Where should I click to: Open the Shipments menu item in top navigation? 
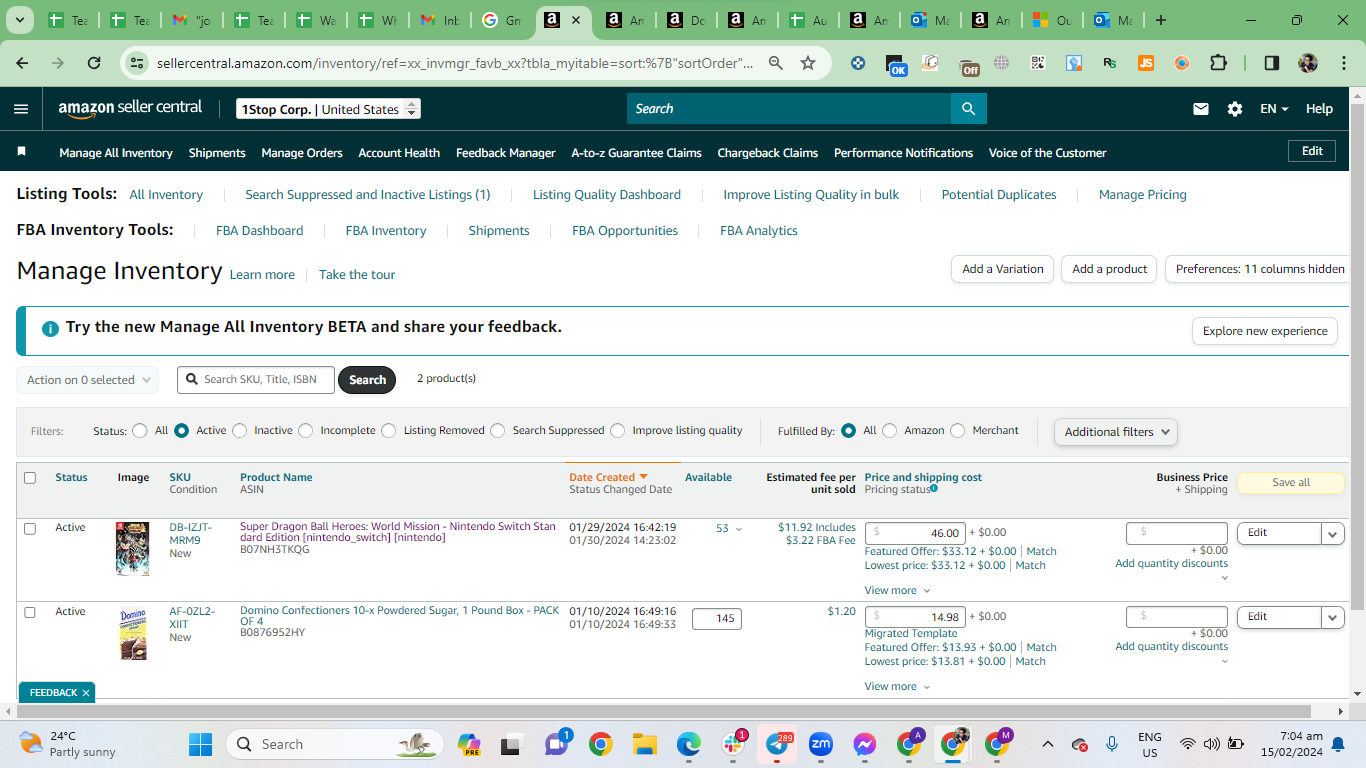click(x=217, y=153)
